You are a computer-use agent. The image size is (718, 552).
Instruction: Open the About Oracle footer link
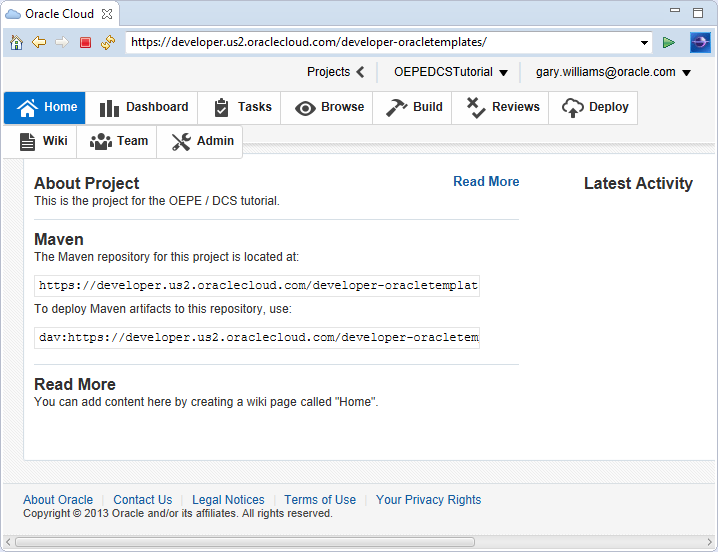(x=58, y=500)
